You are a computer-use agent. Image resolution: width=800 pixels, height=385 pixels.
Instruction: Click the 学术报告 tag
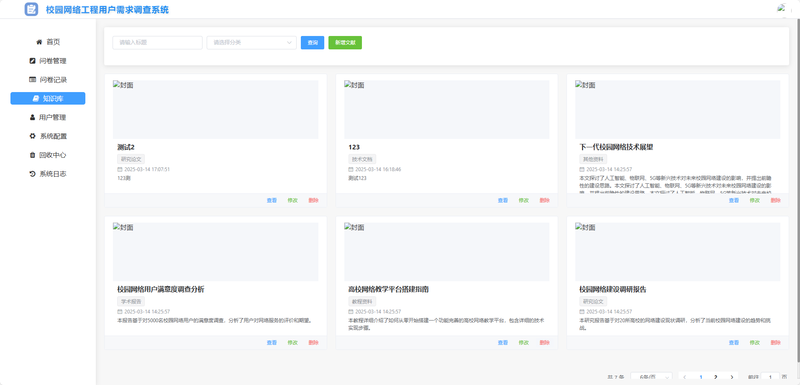pyautogui.click(x=131, y=301)
